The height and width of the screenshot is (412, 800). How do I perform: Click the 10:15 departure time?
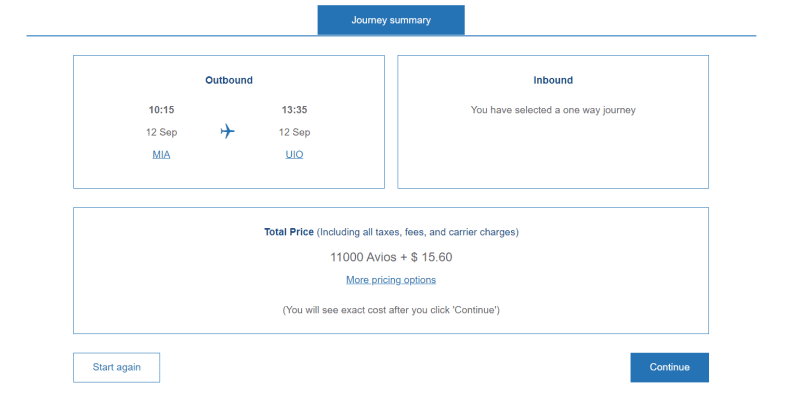click(161, 110)
